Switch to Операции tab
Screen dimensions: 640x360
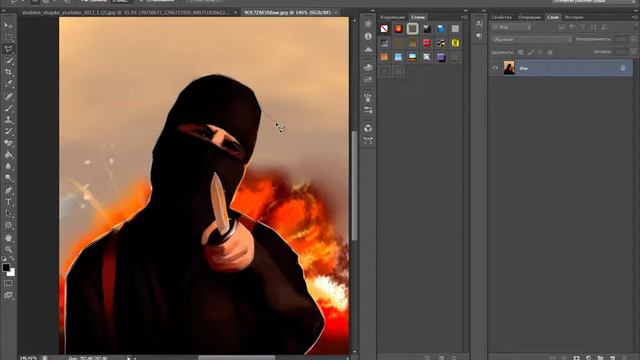(529, 17)
